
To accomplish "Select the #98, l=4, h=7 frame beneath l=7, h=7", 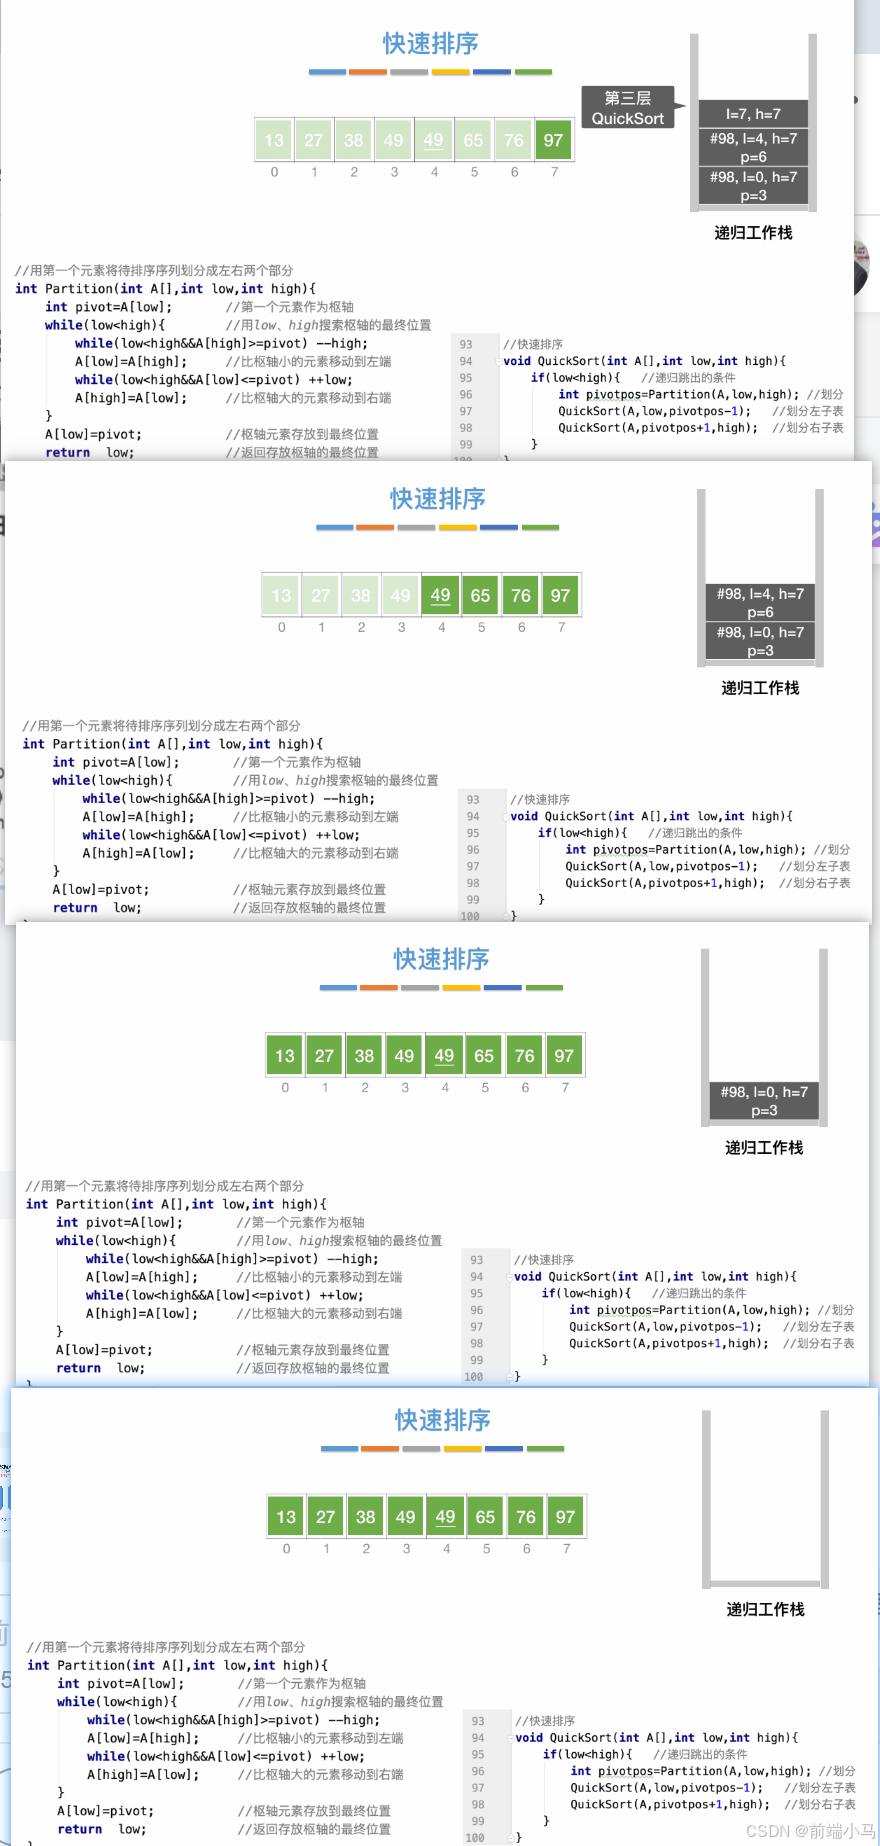I will [x=753, y=147].
